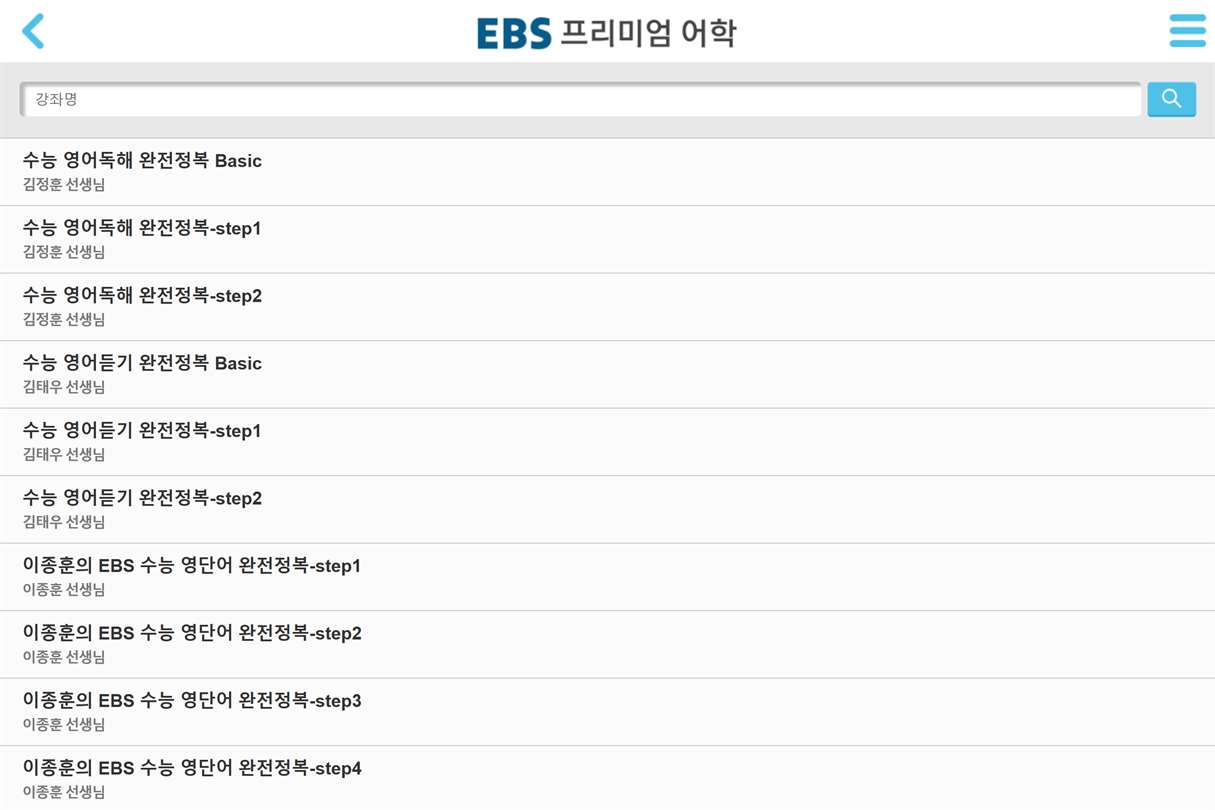The image size is (1215, 810).
Task: Open 이종훈의 EBS 수능 영단어 완전정복-step1
Action: tap(607, 577)
